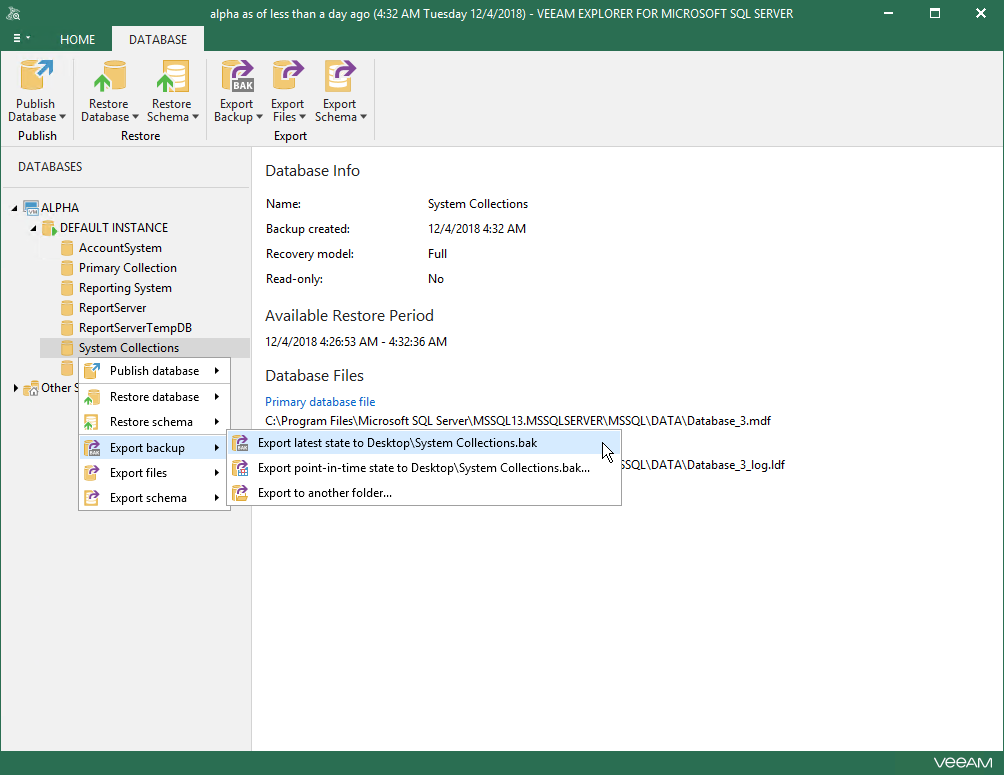Image resolution: width=1004 pixels, height=775 pixels.
Task: Choose Export to another folder
Action: click(x=424, y=493)
